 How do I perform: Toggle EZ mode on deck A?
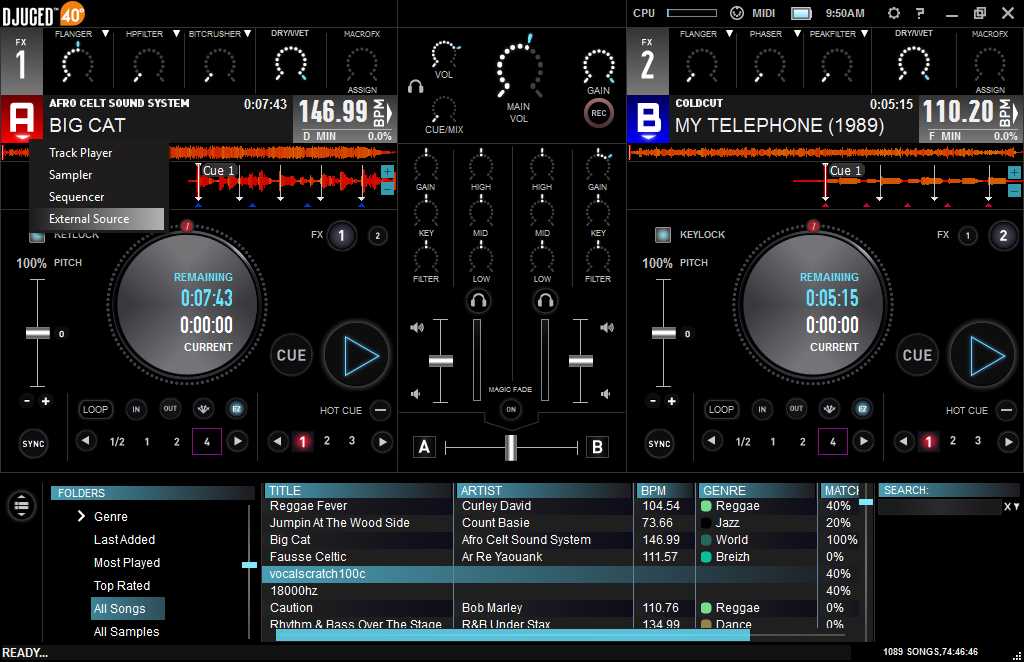coord(236,409)
